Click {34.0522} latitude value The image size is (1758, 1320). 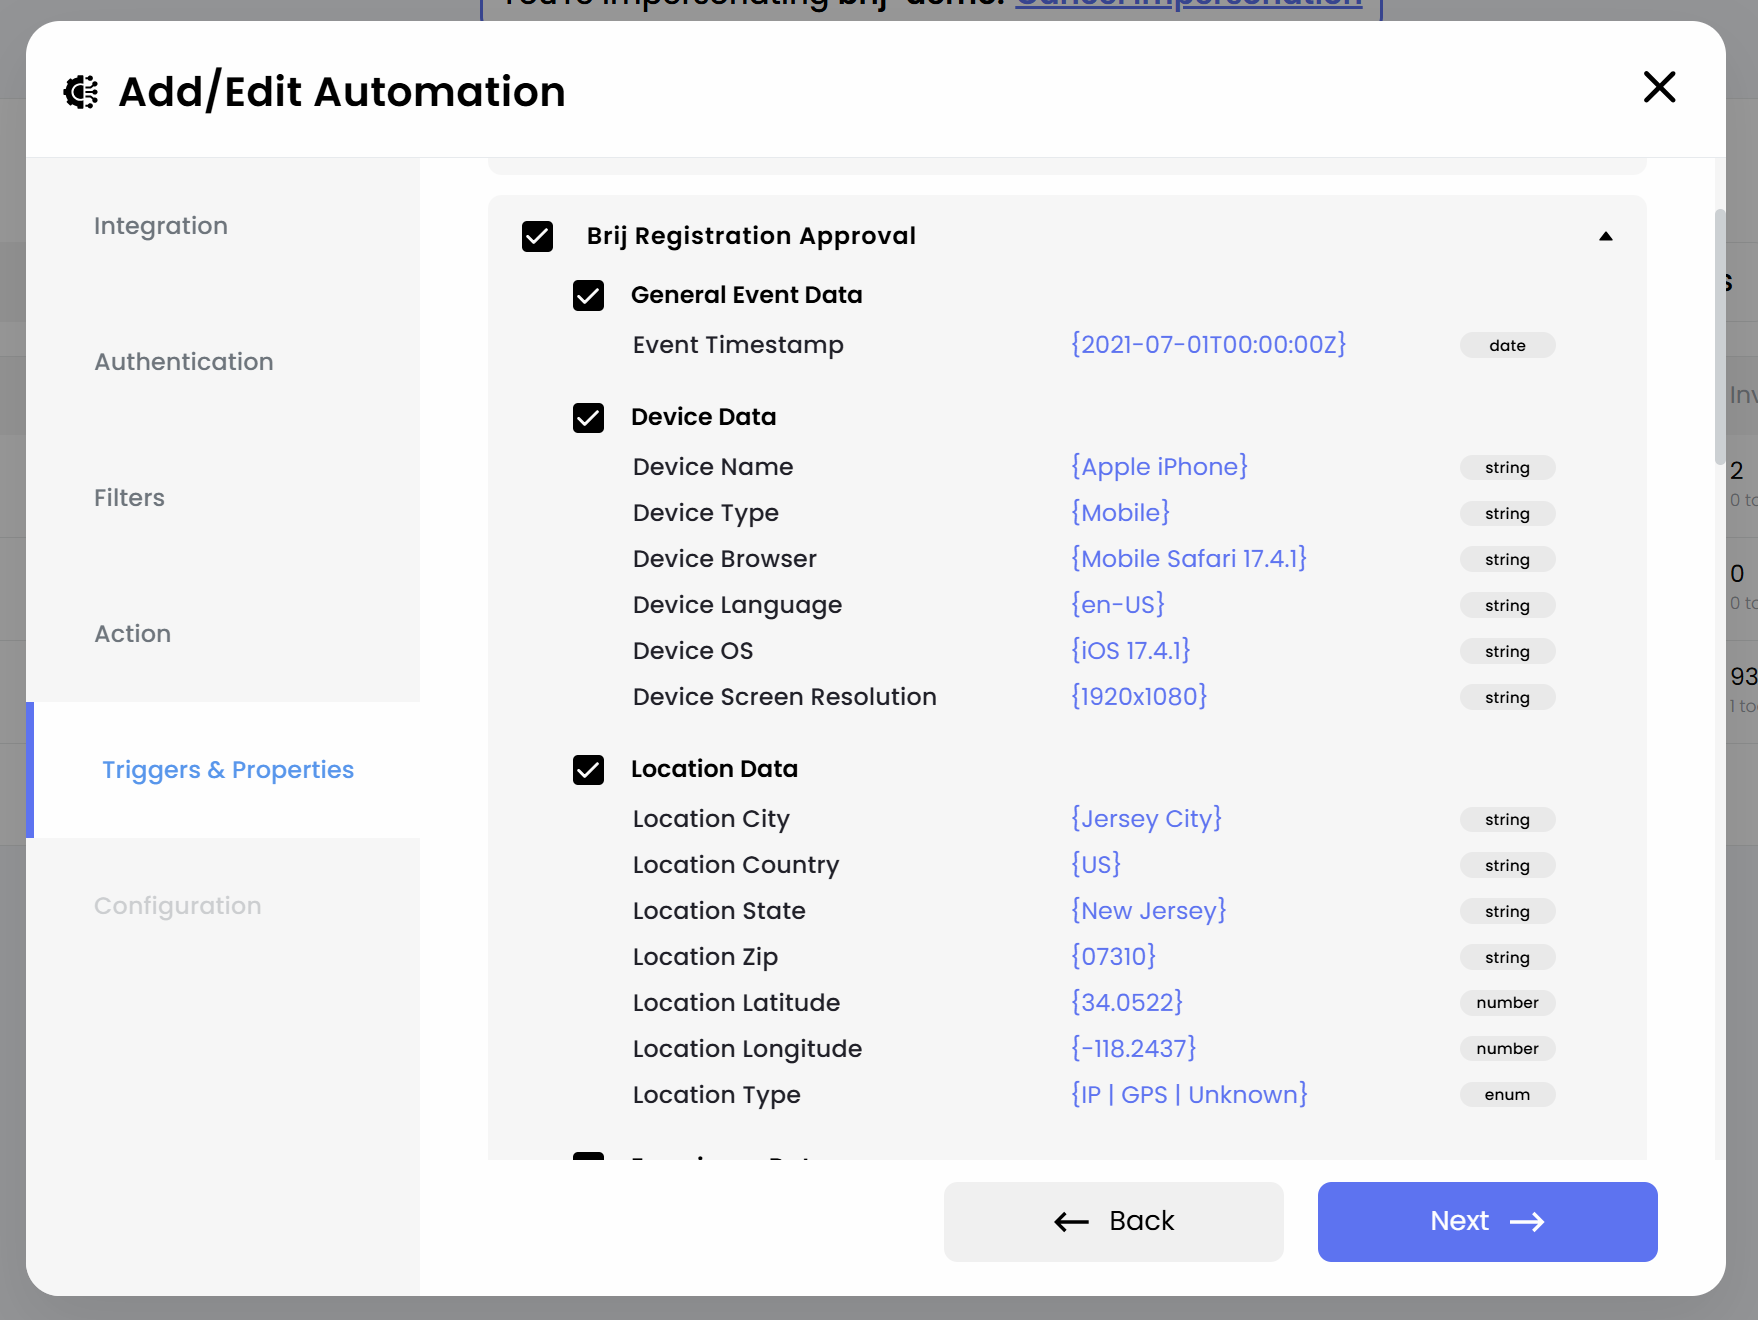point(1127,1003)
